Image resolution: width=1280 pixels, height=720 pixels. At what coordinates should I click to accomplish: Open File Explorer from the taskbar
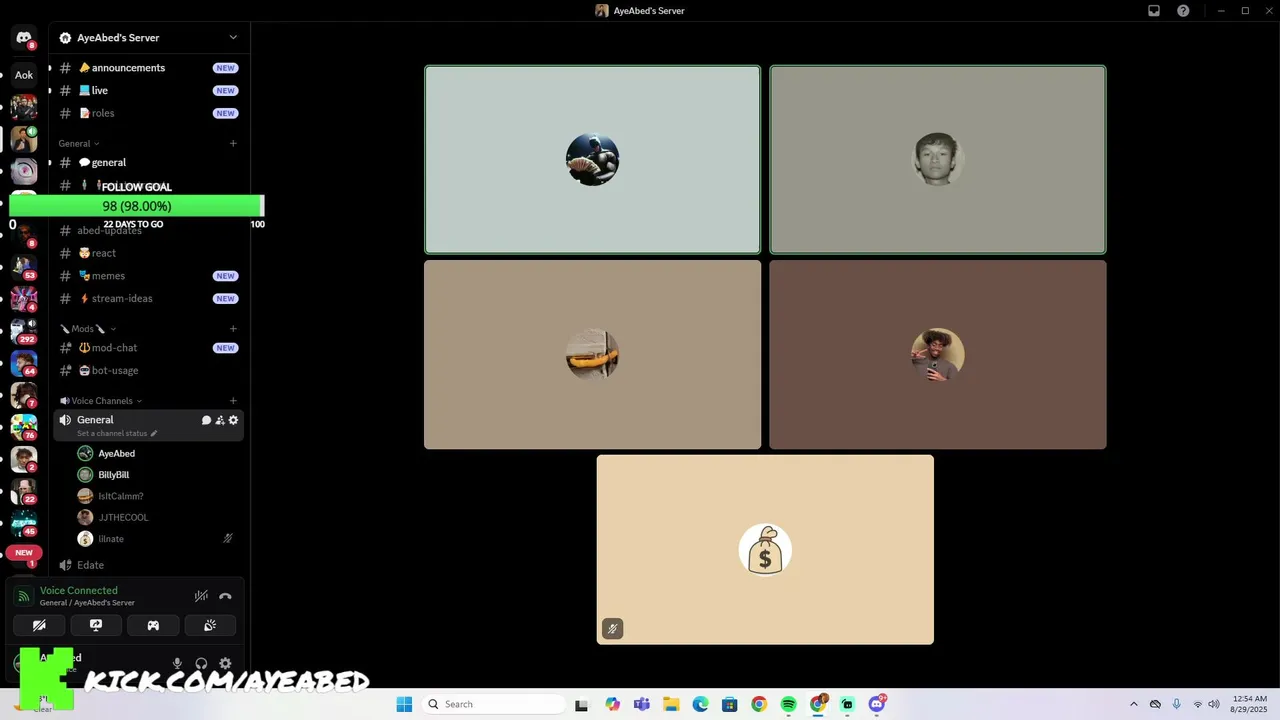pos(671,704)
